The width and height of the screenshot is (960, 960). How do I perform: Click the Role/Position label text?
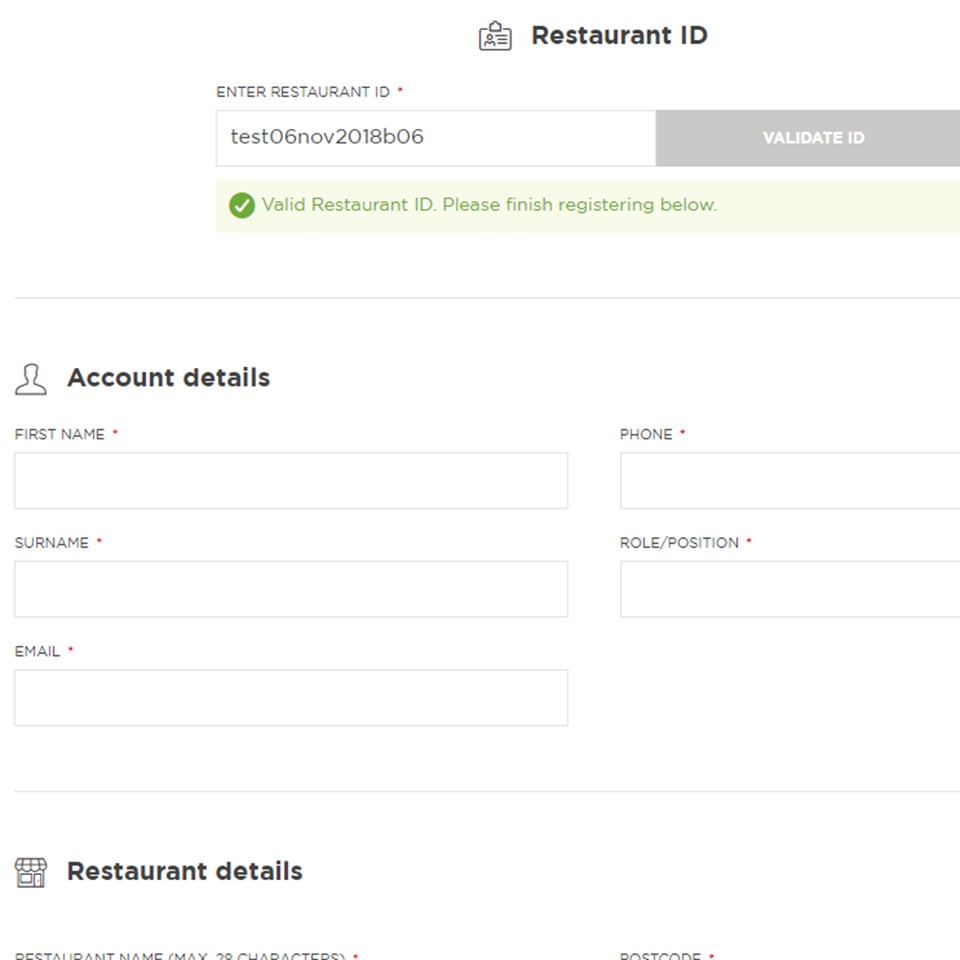tap(679, 542)
